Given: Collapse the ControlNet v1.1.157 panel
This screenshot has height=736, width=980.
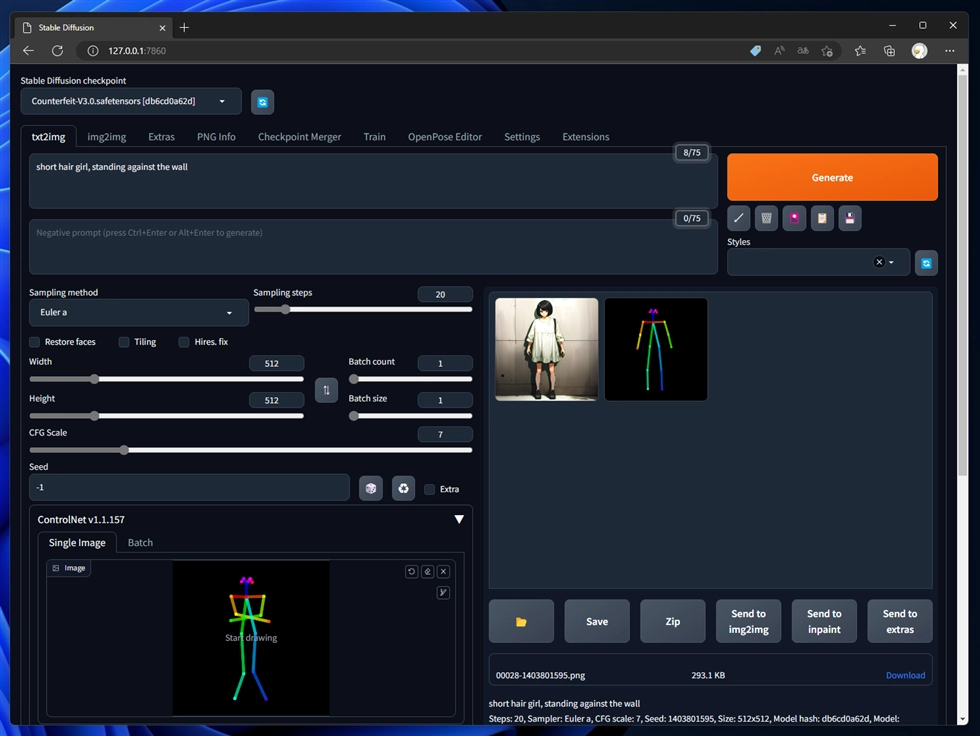Looking at the screenshot, I should 459,520.
